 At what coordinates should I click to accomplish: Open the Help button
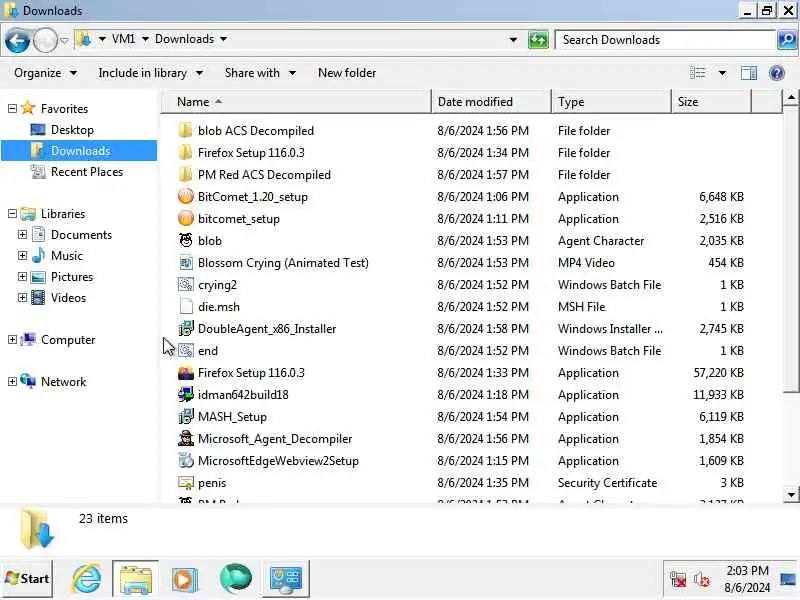(x=777, y=73)
